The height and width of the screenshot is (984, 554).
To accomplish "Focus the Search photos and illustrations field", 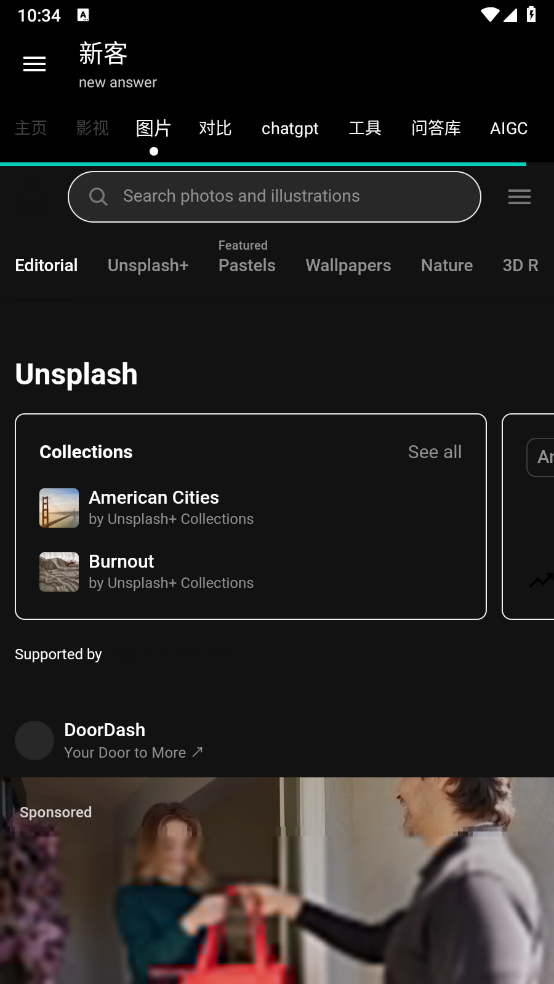I will [274, 196].
